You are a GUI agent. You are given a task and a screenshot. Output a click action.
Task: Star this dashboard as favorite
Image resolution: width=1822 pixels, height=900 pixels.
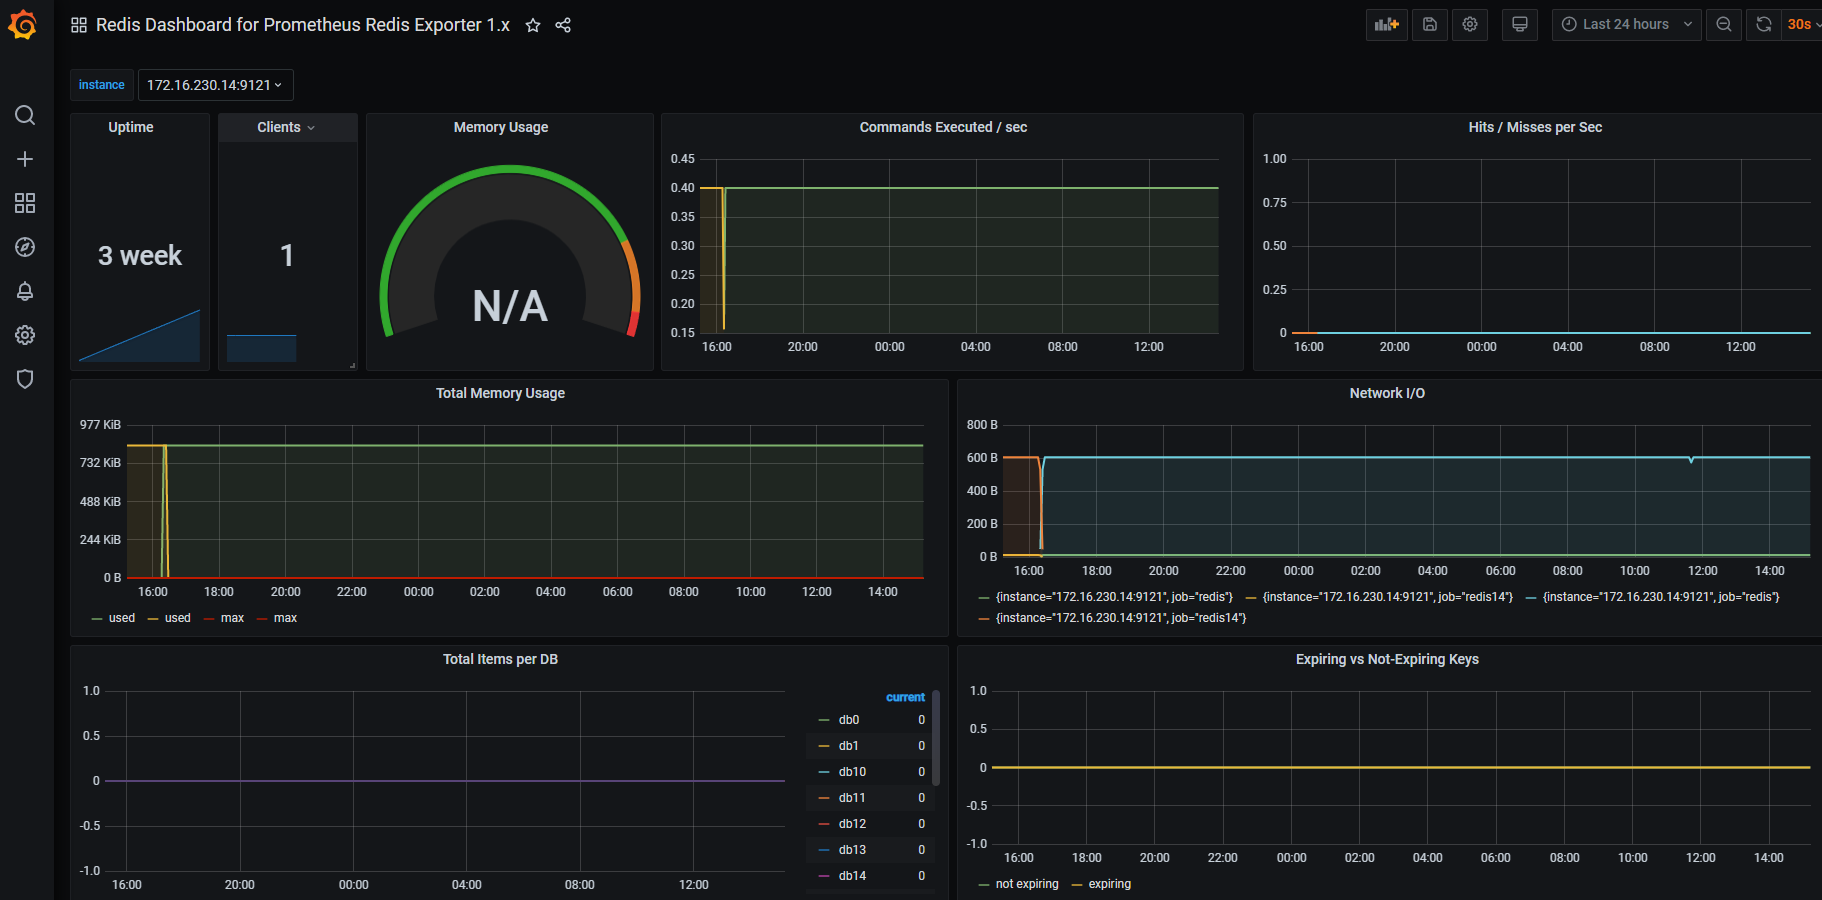(533, 25)
